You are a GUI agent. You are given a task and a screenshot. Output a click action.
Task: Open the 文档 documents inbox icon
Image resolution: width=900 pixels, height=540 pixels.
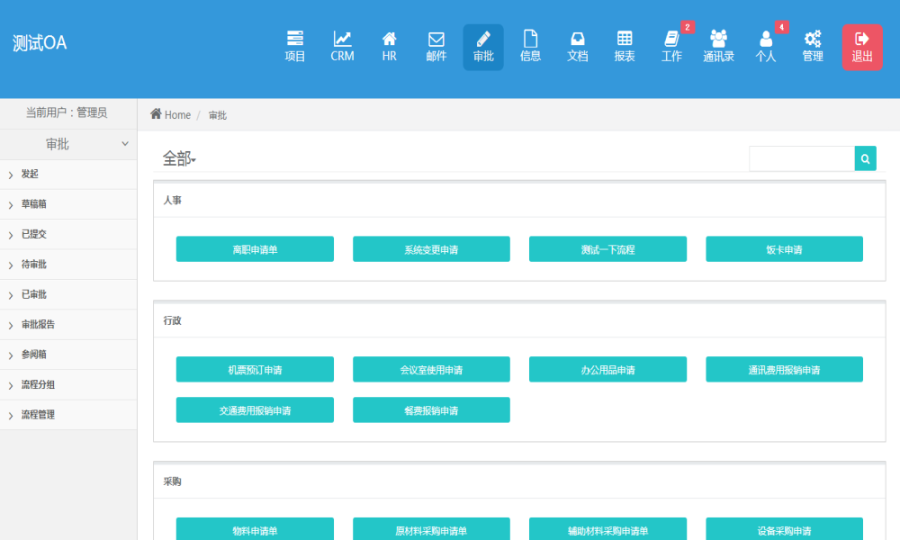(x=577, y=46)
